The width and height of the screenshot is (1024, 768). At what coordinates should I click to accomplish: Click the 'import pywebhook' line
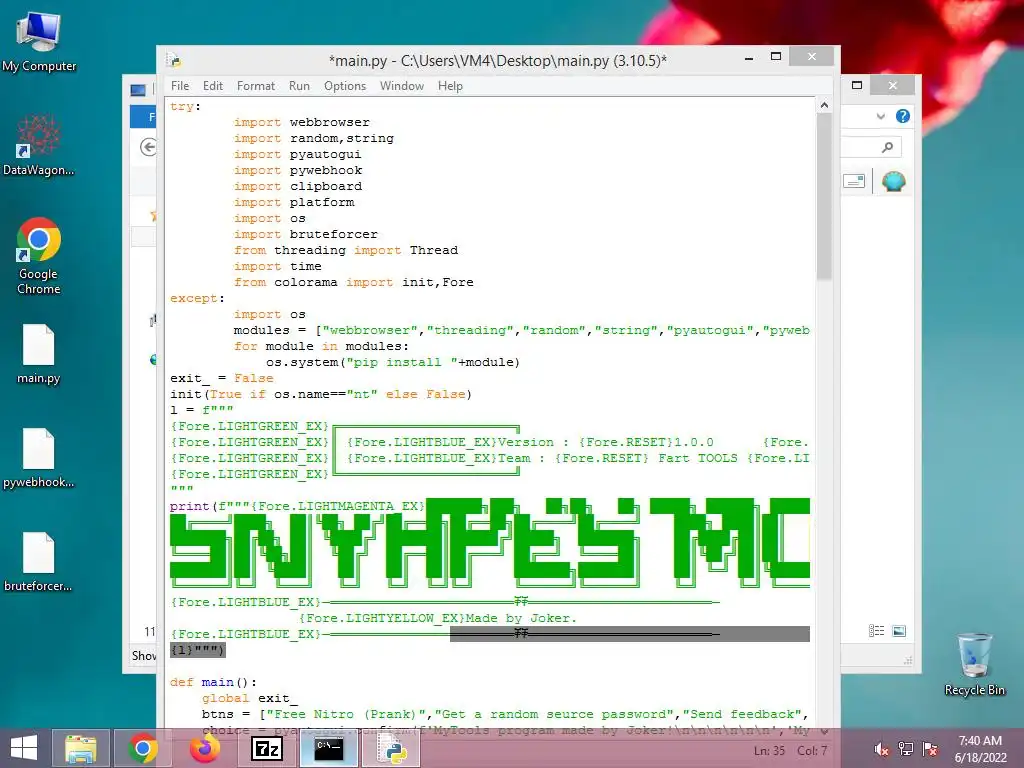pos(298,170)
